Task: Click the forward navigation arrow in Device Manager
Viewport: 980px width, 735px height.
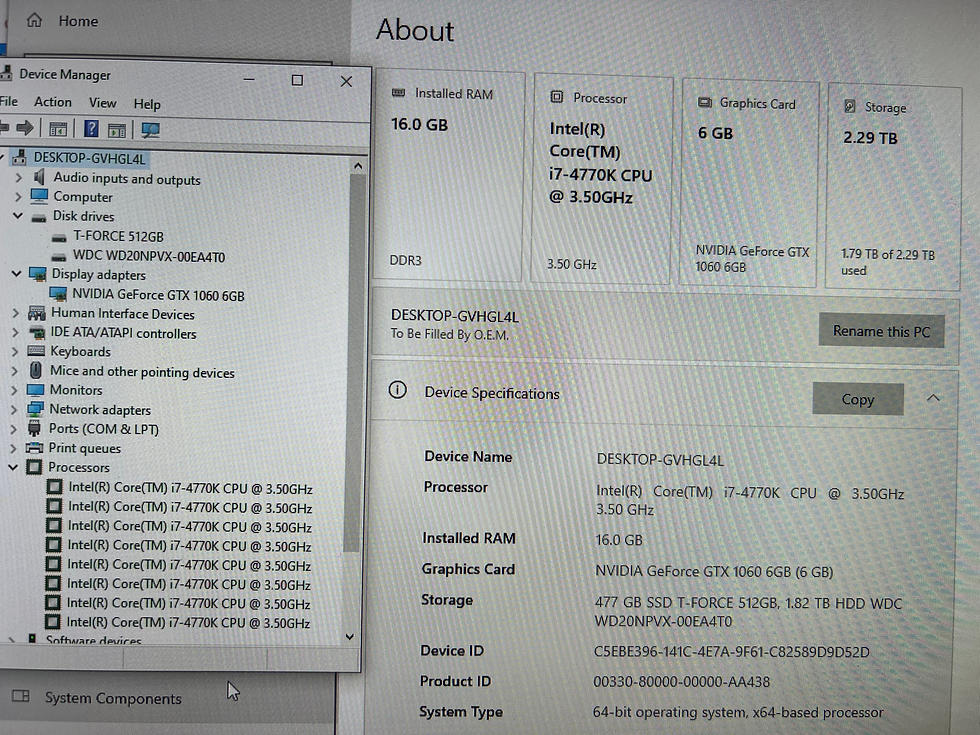Action: coord(26,128)
